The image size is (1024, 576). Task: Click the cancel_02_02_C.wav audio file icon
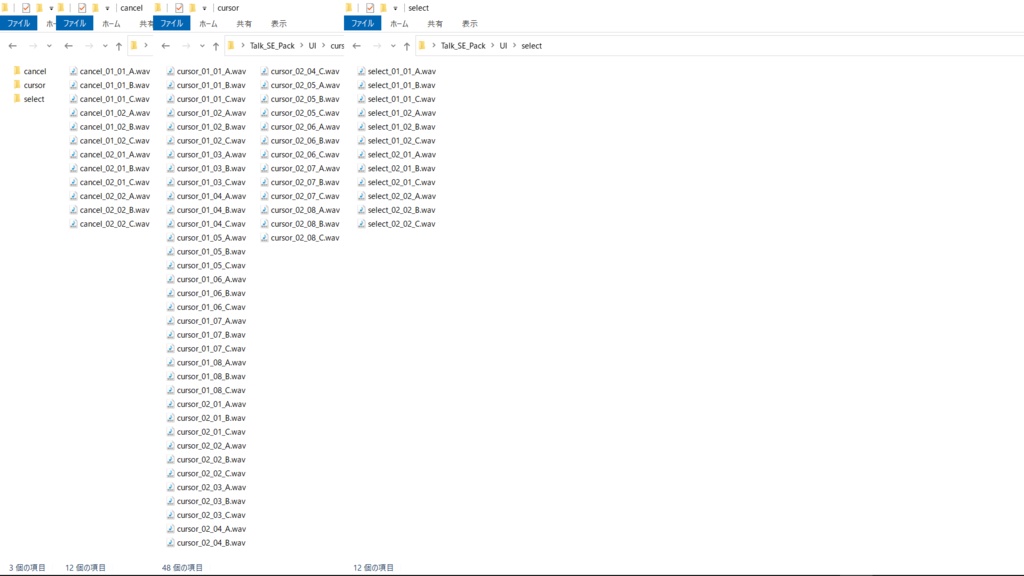pyautogui.click(x=73, y=224)
